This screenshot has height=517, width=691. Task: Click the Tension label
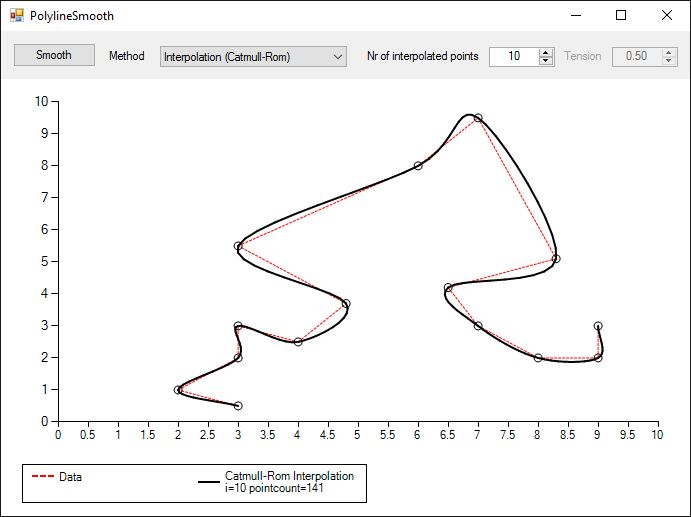pyautogui.click(x=583, y=56)
